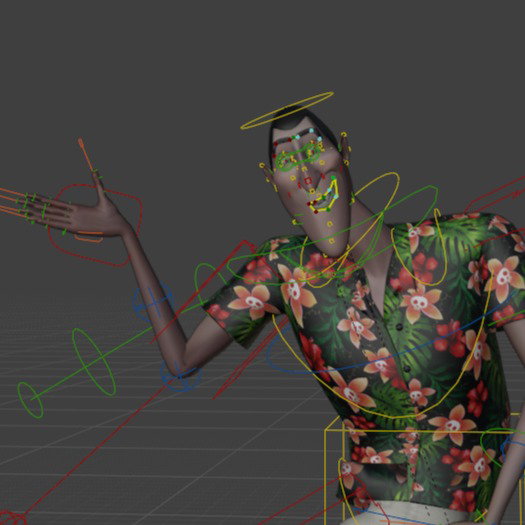This screenshot has height=525, width=525.
Task: Select the red hand control box around raised hand
Action: 95,225
